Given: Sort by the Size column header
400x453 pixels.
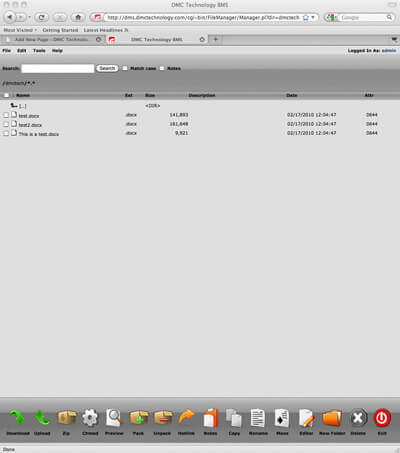Looking at the screenshot, I should [150, 95].
